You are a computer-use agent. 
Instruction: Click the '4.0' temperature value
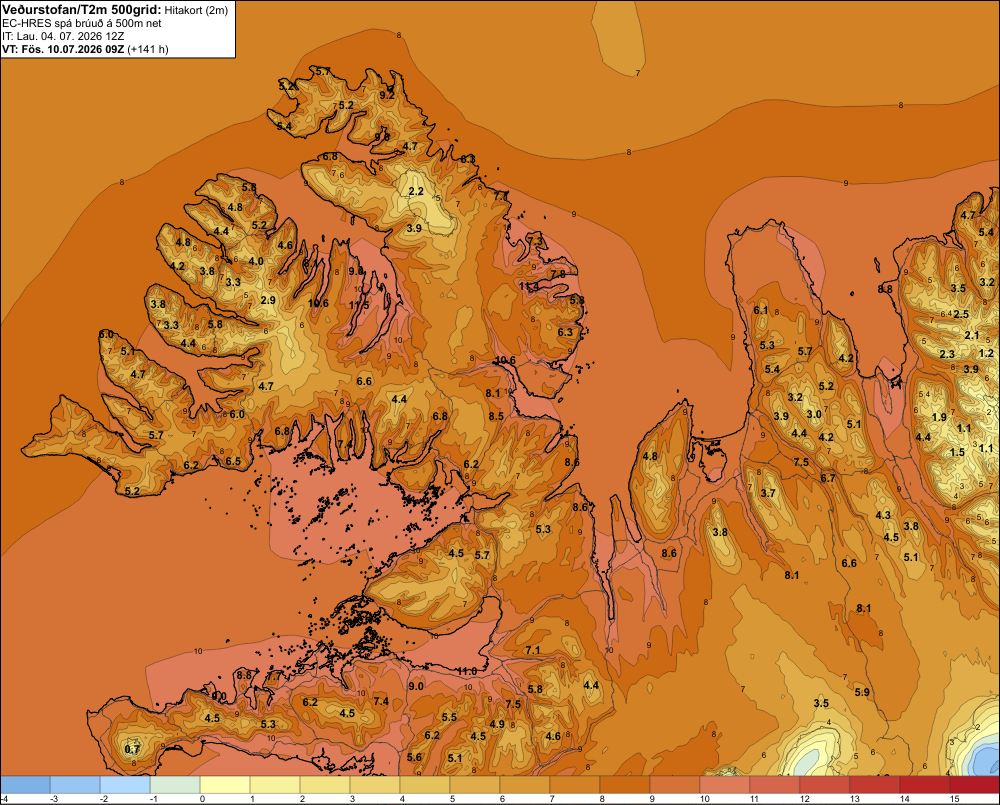[x=256, y=261]
